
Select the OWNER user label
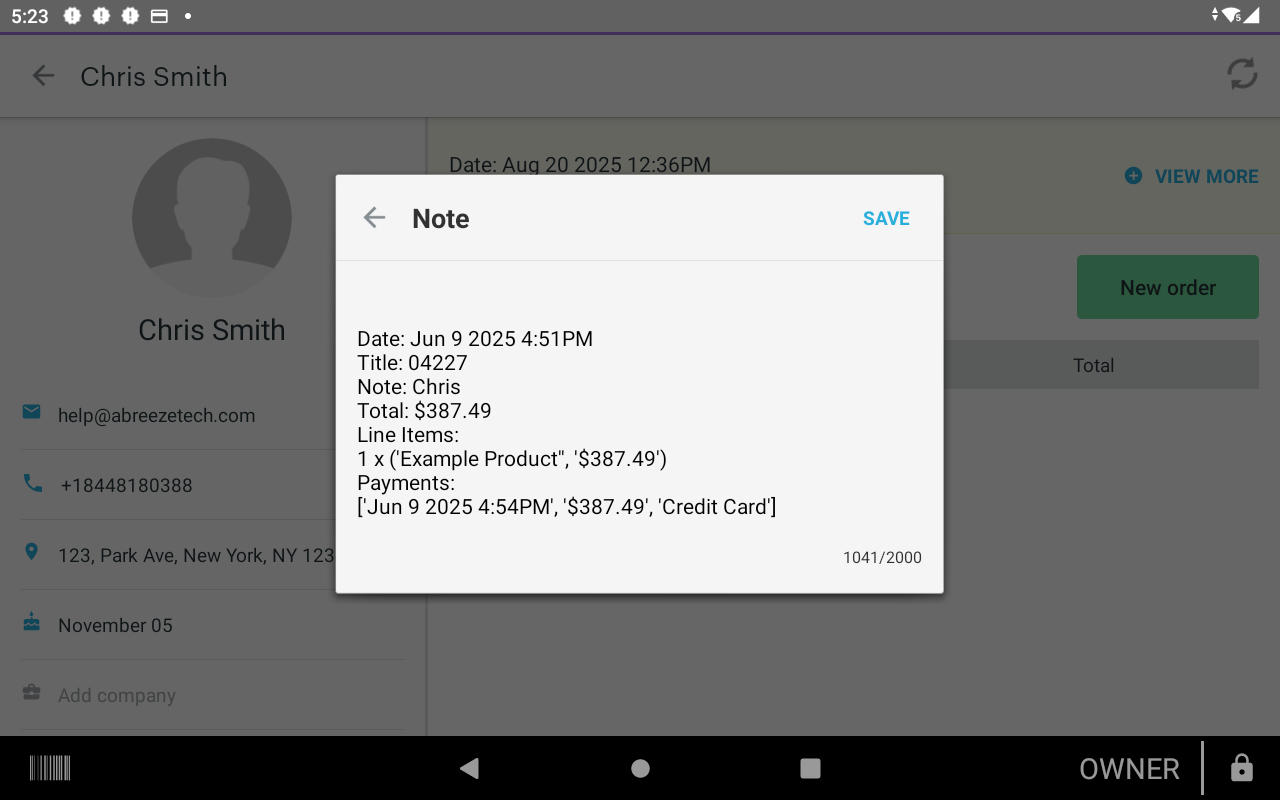click(x=1129, y=769)
